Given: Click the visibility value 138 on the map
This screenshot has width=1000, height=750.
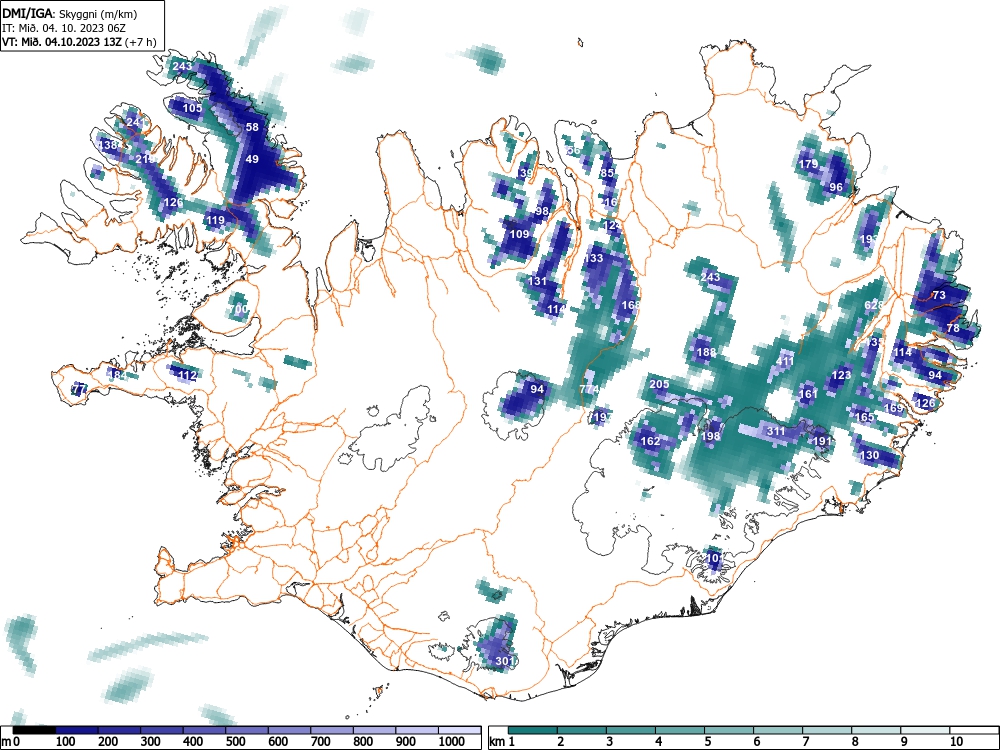Looking at the screenshot, I should 108,145.
